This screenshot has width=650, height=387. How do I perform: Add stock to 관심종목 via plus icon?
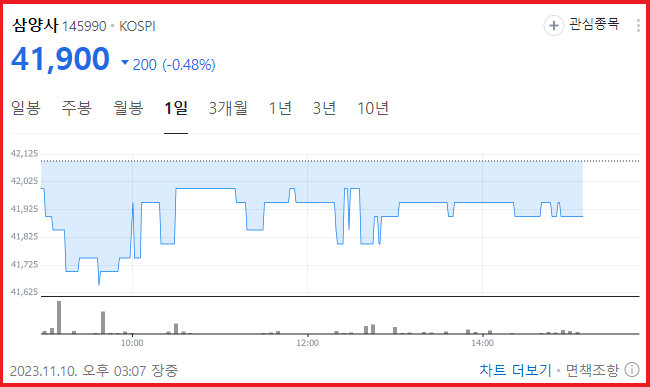pos(553,26)
